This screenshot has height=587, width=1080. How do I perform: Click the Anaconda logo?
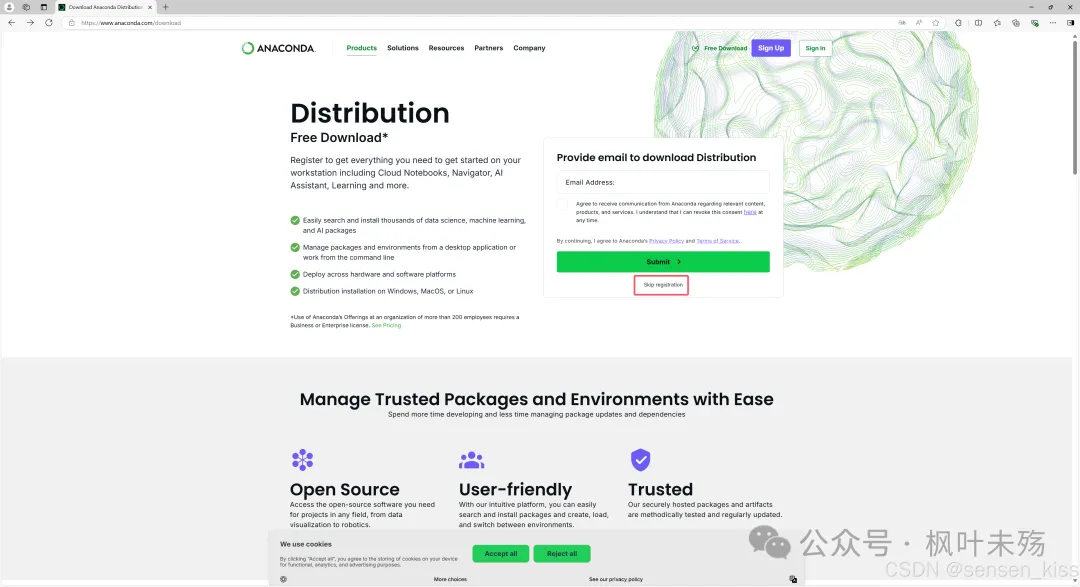tap(278, 48)
